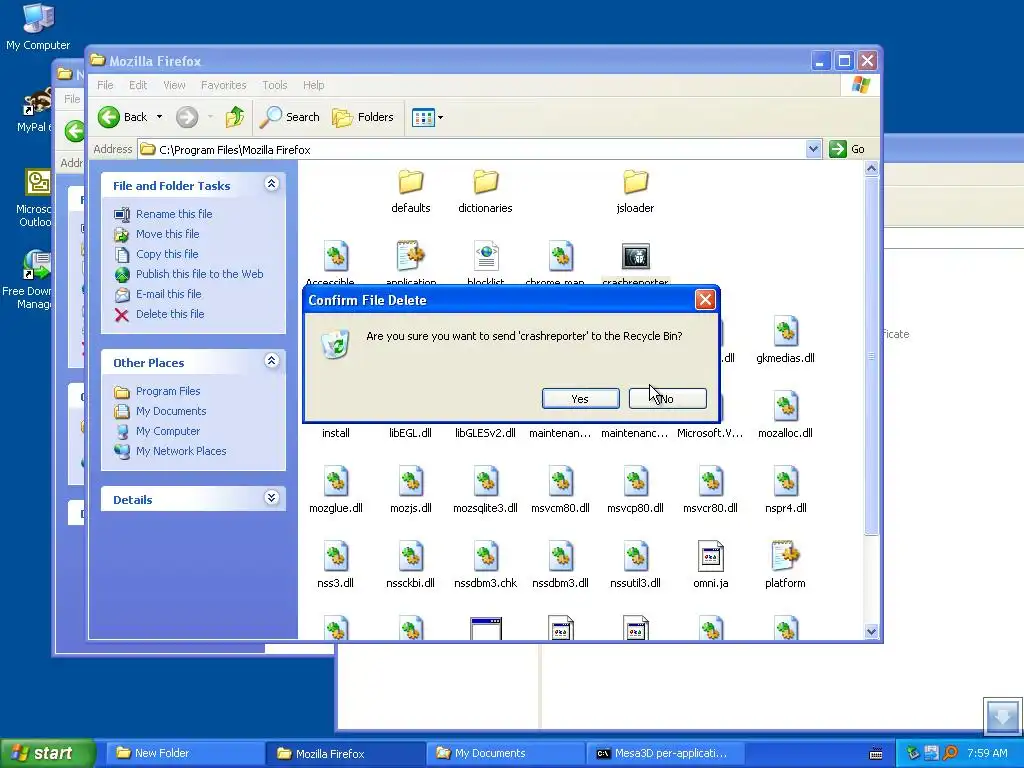
Task: Collapse File and Folder Tasks panel
Action: 272,184
